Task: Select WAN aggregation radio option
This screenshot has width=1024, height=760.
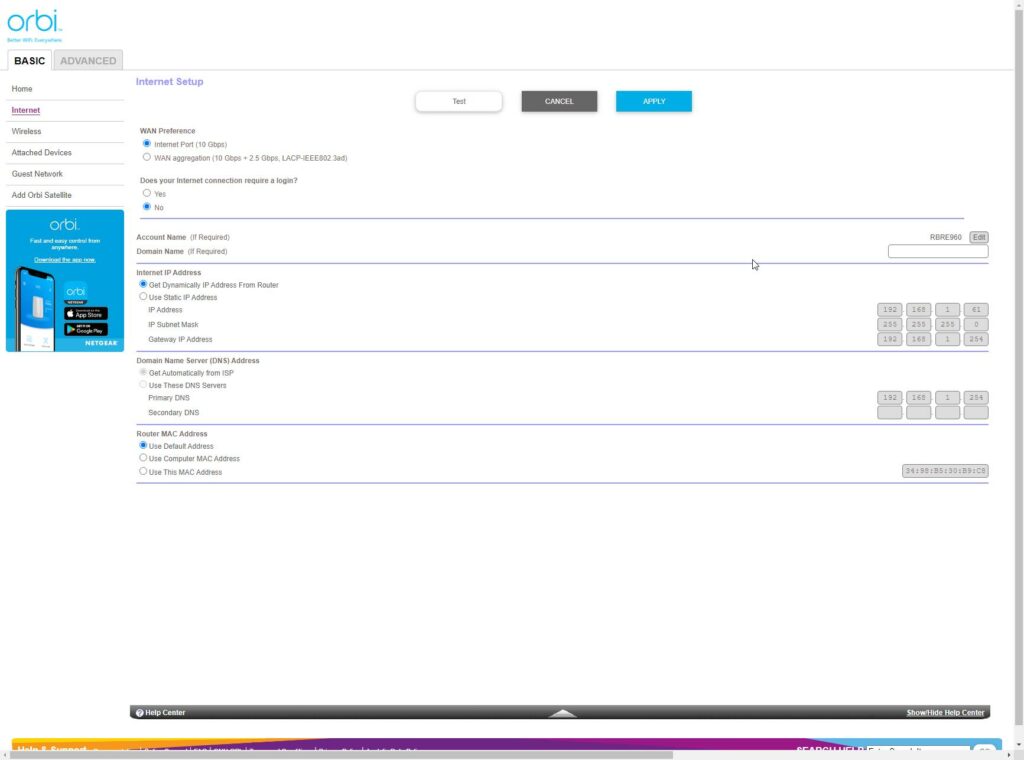Action: tap(147, 157)
